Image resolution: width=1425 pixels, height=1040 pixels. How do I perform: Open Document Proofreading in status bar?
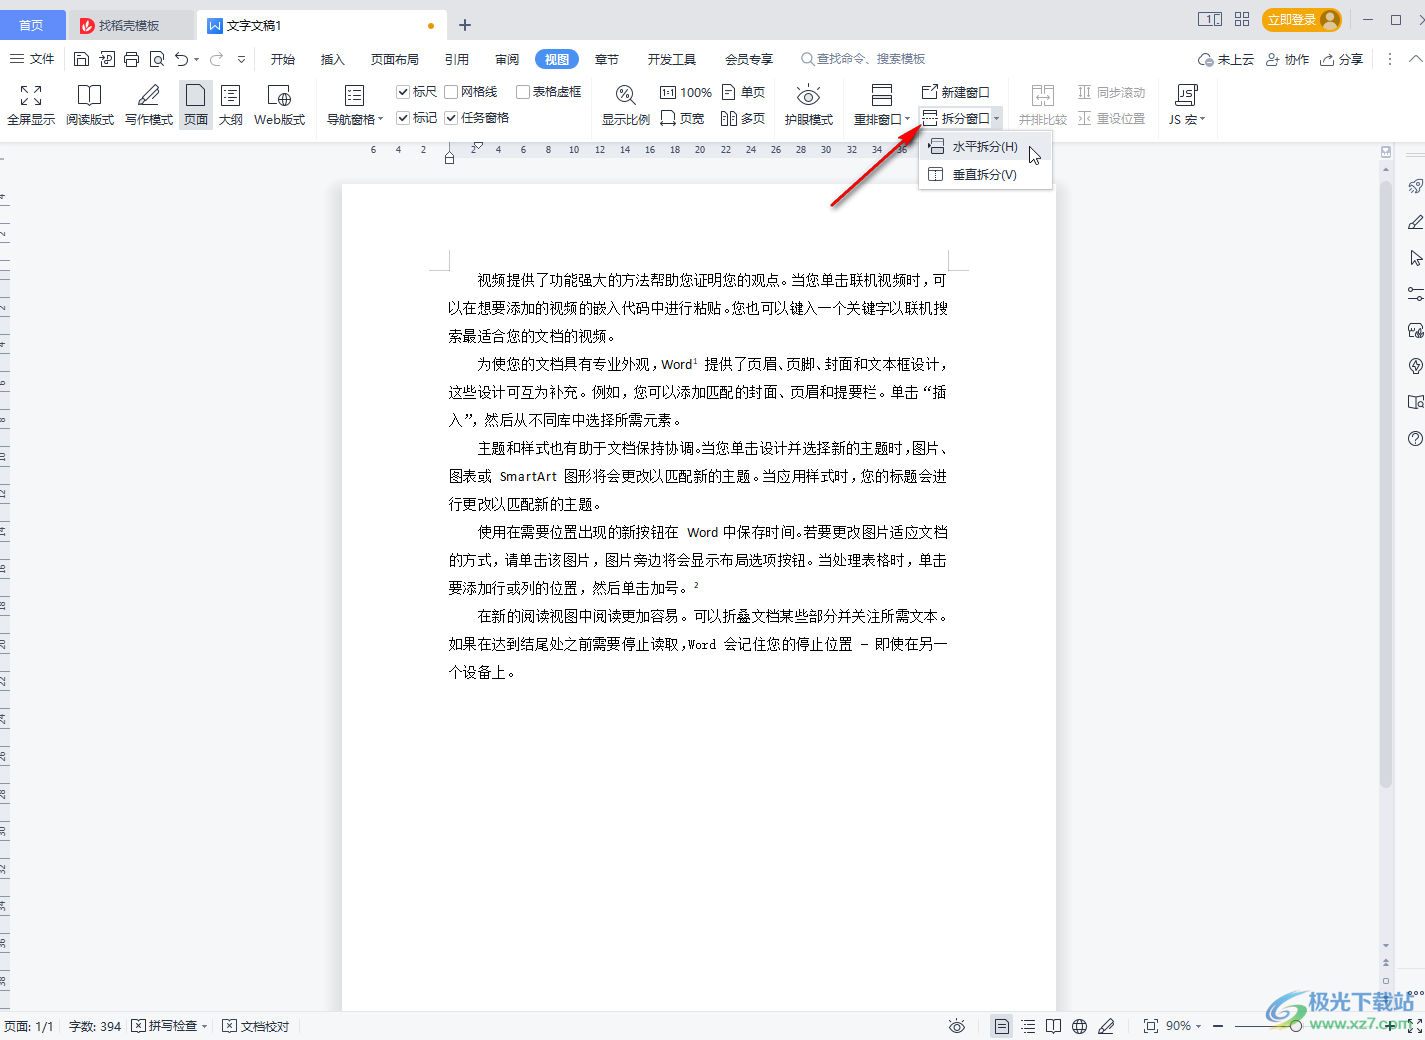tap(256, 1026)
